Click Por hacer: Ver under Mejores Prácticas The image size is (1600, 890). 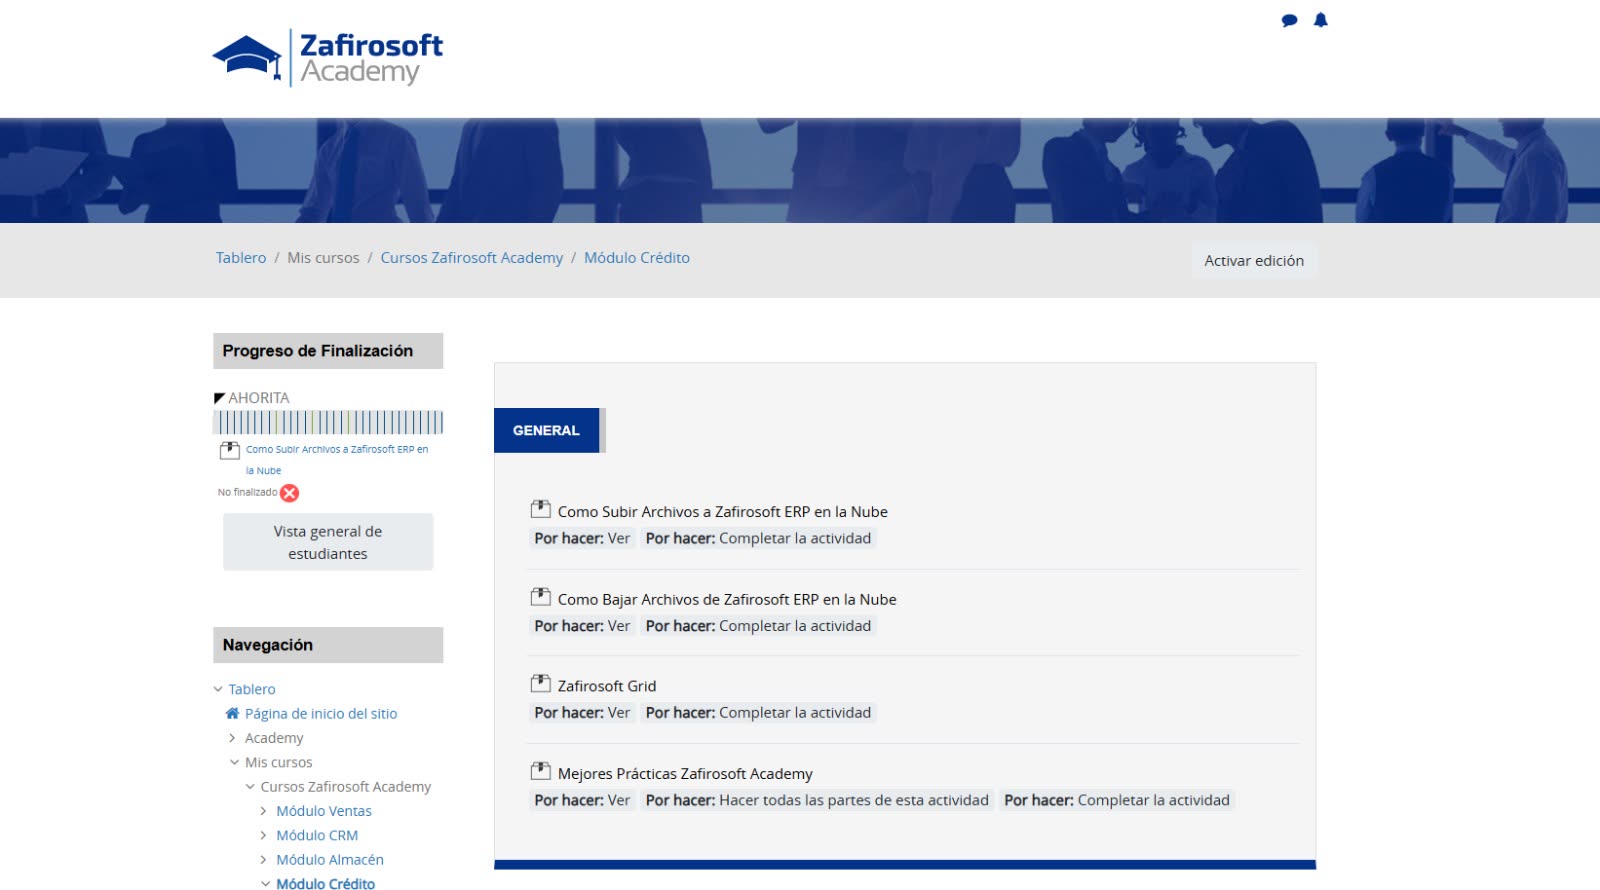click(x=582, y=800)
